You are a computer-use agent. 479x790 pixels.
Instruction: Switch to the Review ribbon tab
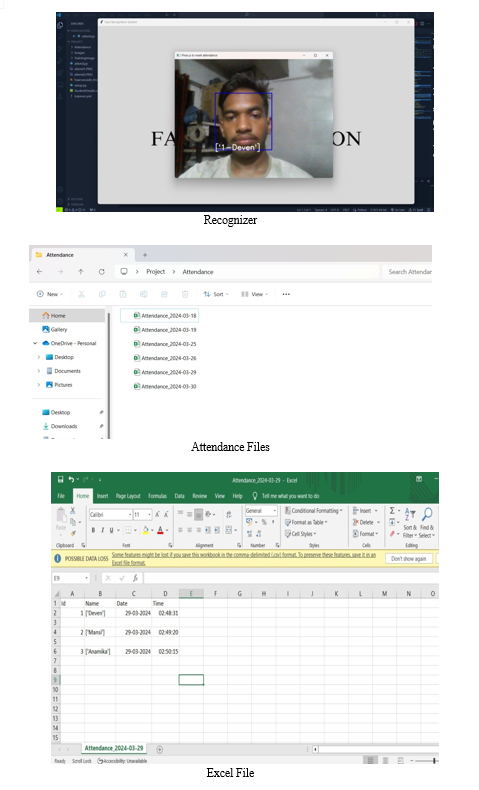click(199, 496)
